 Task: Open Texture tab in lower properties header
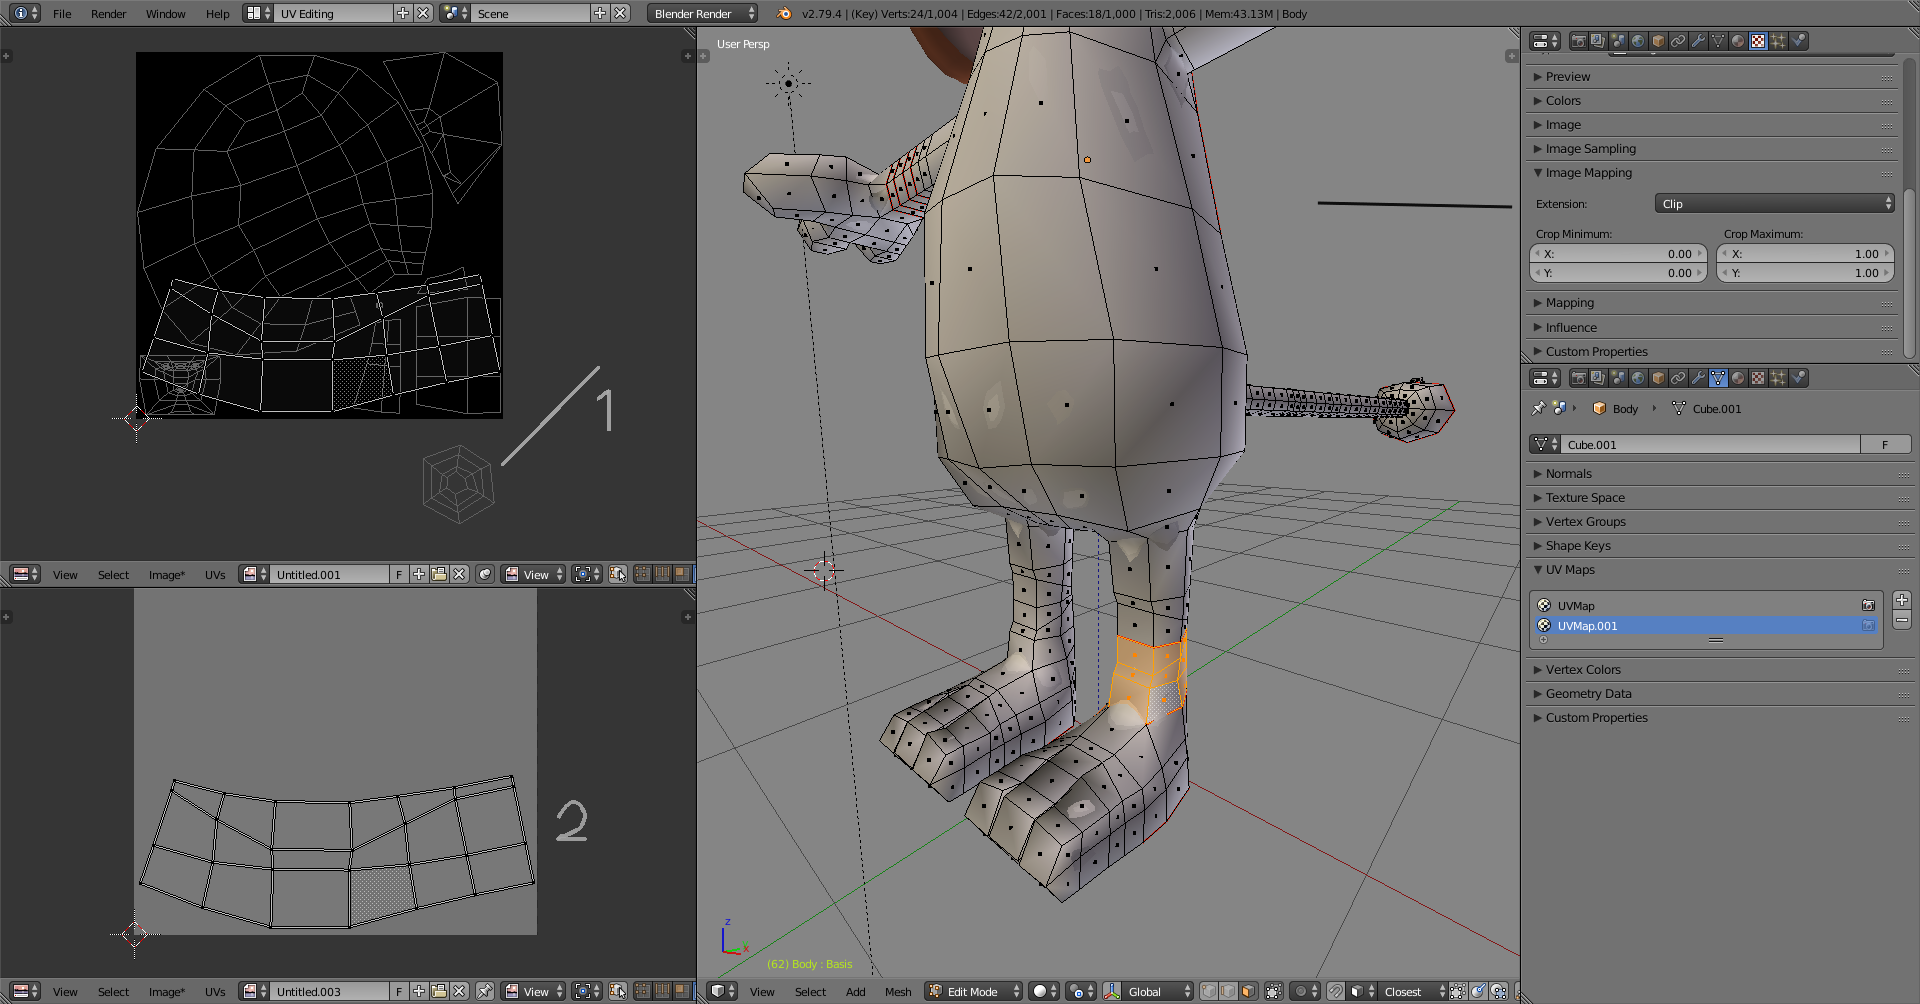point(1758,378)
